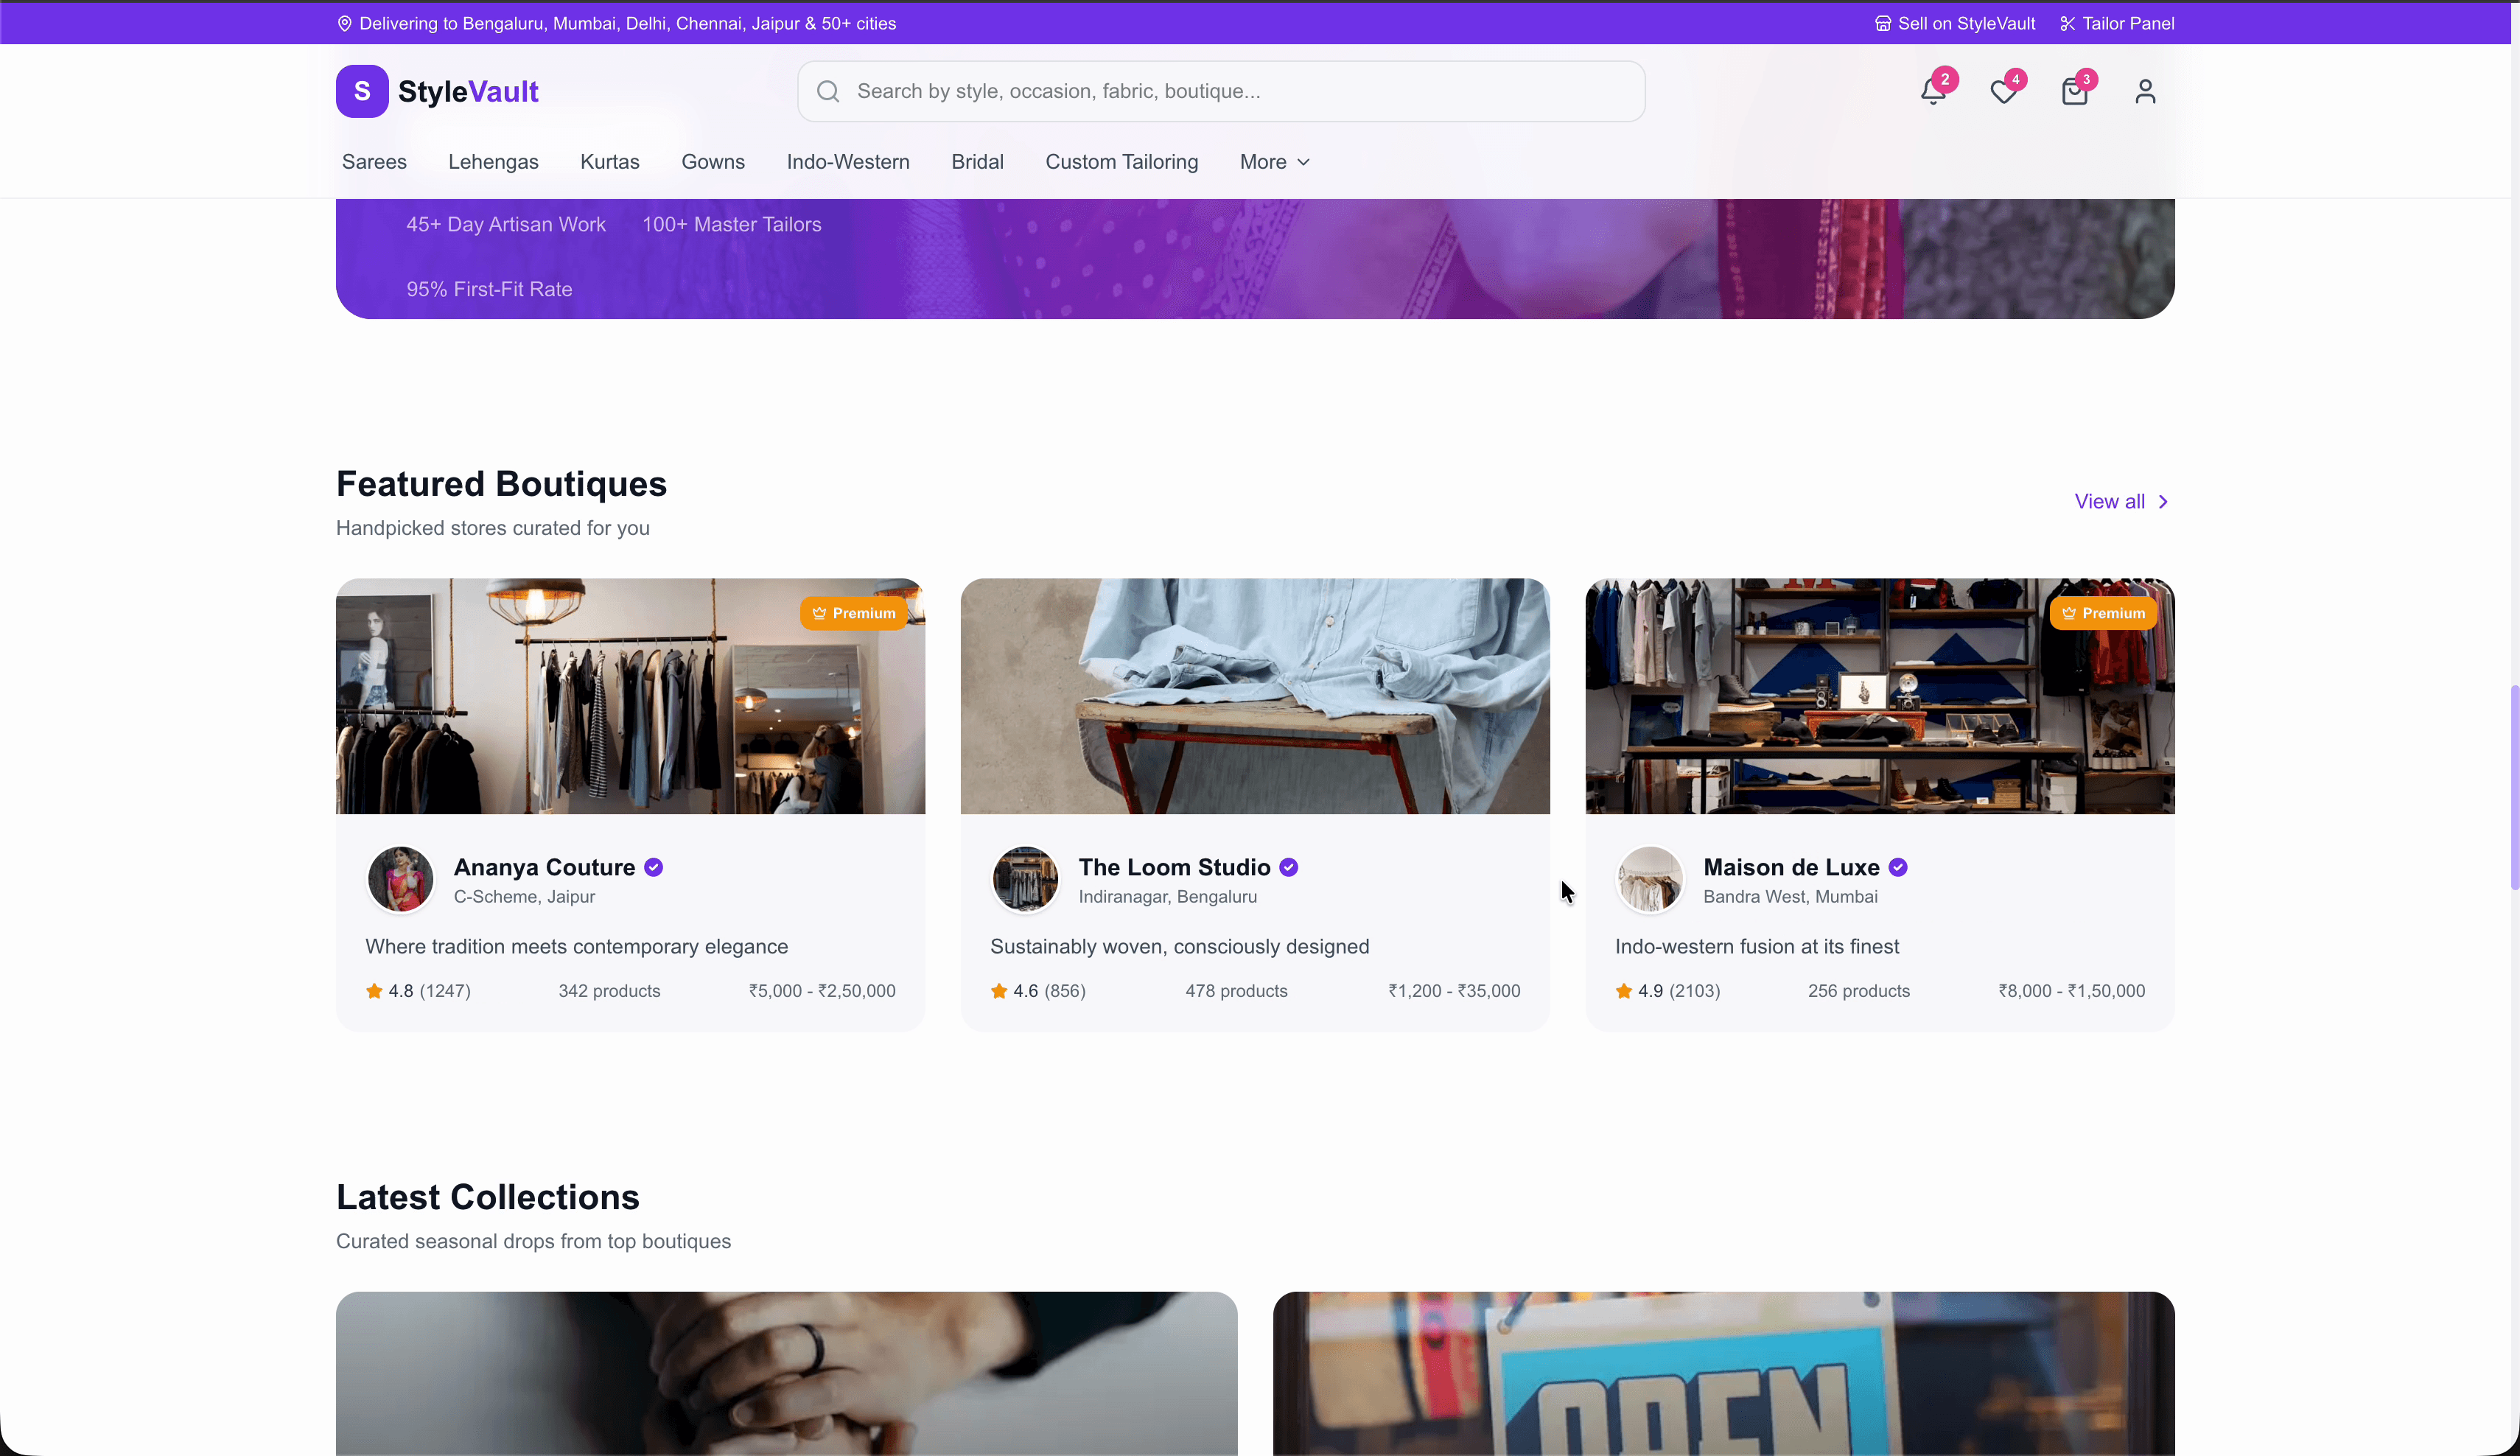2520x1456 pixels.
Task: Open the user account icon
Action: click(2145, 91)
